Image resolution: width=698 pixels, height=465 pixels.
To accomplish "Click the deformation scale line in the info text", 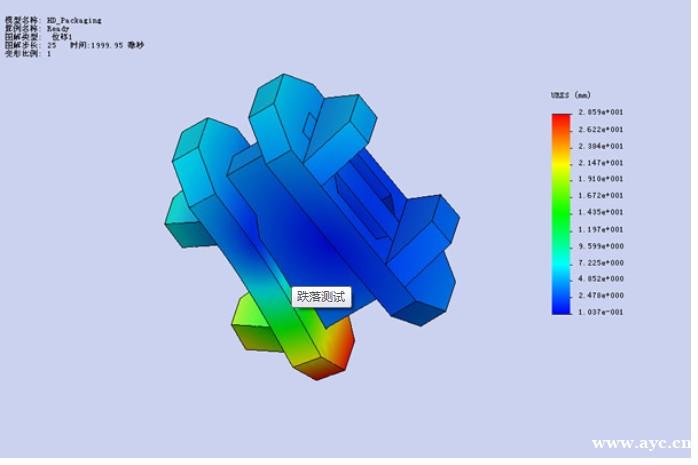I will (x=28, y=53).
